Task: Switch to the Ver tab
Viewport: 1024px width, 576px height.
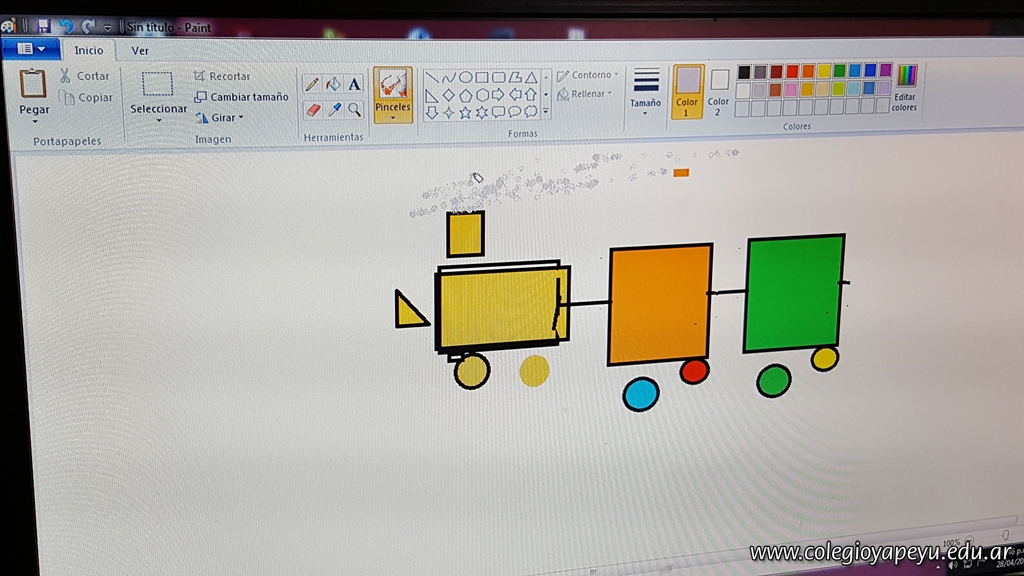Action: click(x=141, y=51)
